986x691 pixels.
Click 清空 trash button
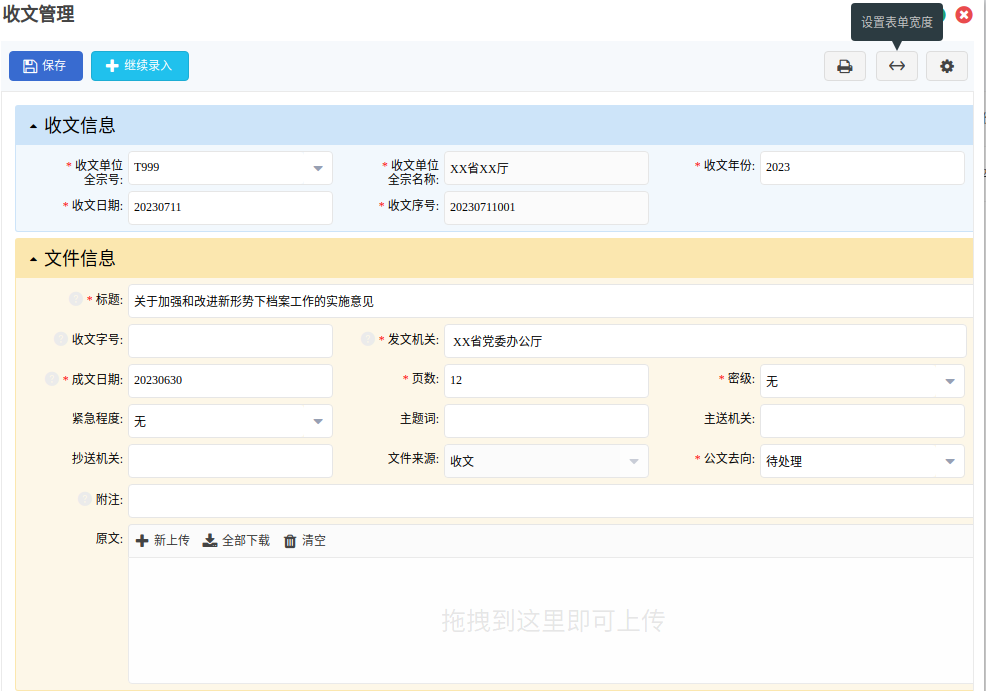pyautogui.click(x=304, y=541)
